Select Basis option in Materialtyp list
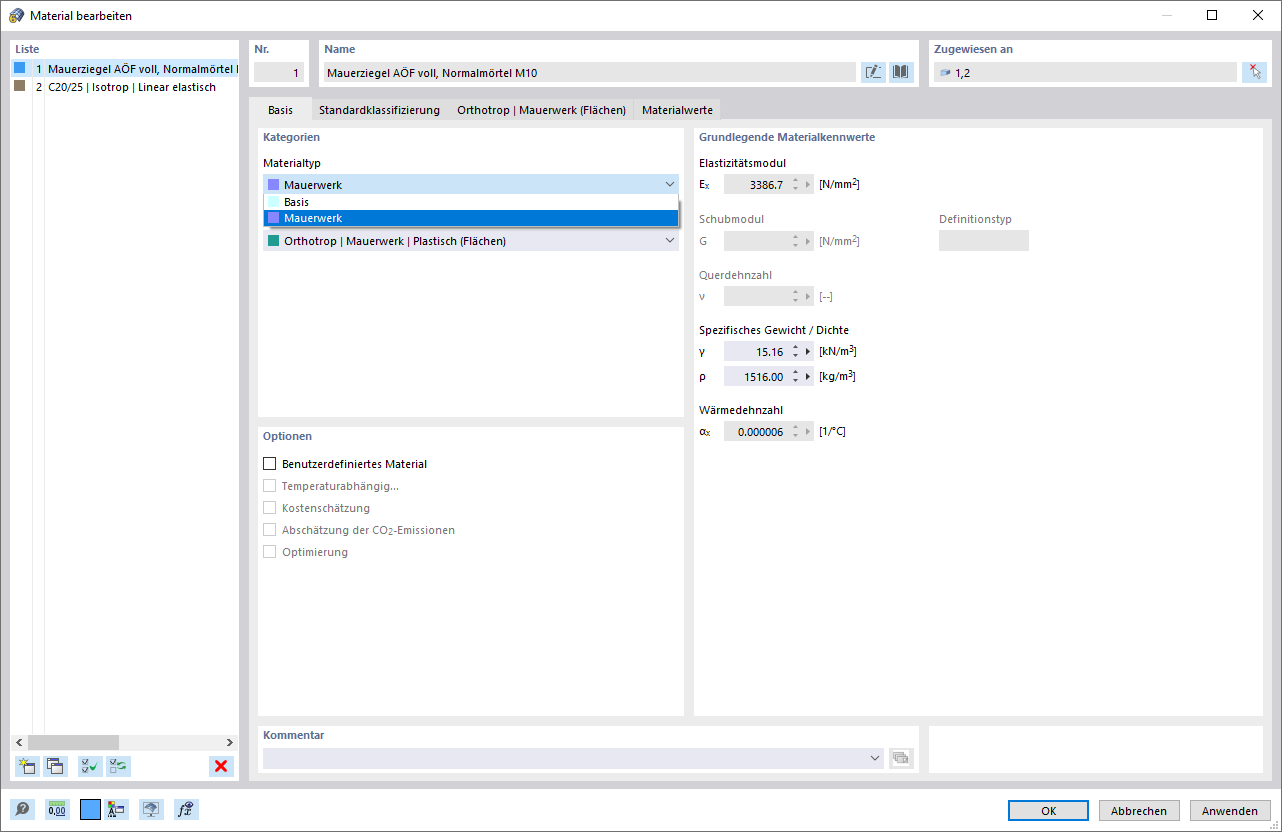The image size is (1282, 832). click(x=471, y=202)
